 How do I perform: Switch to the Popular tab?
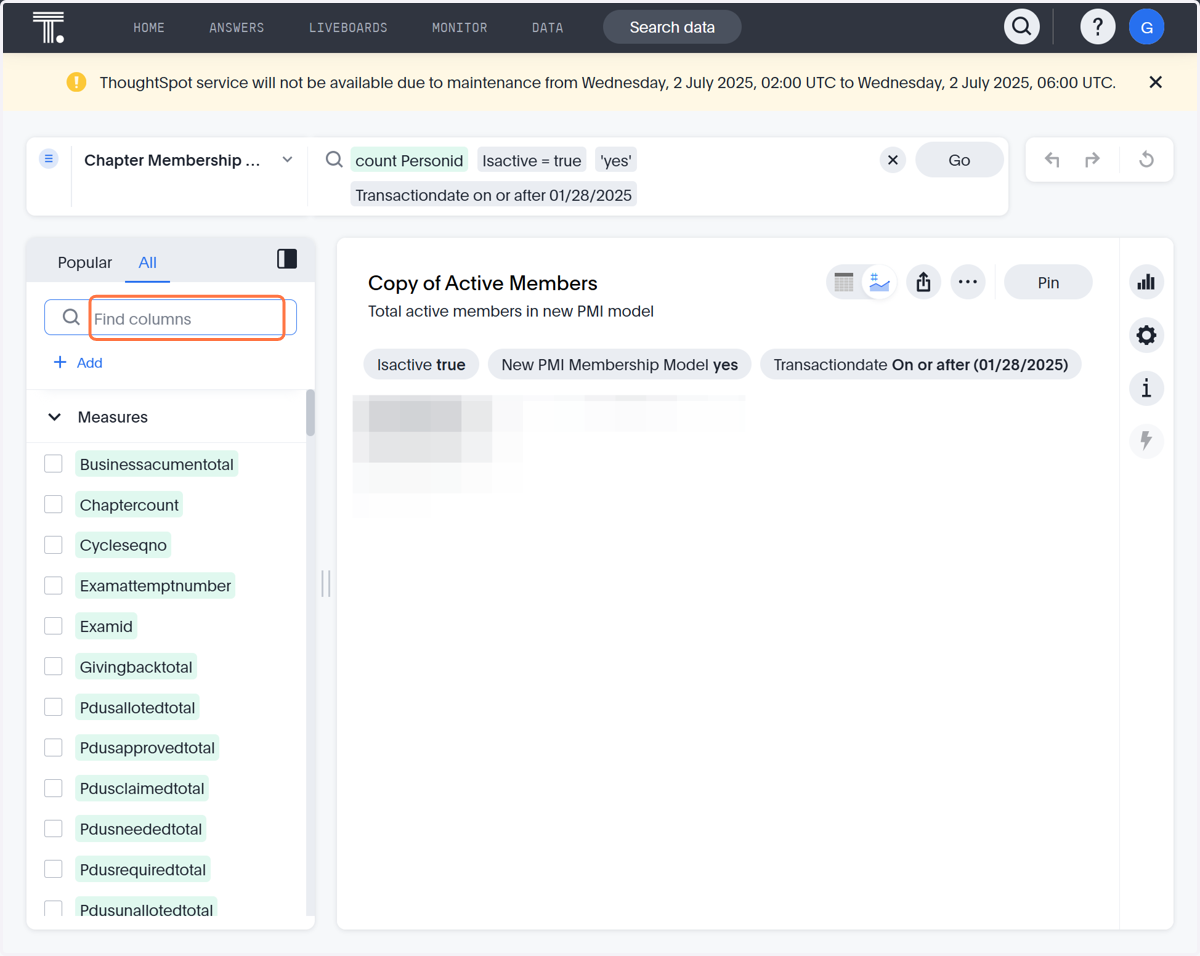click(x=85, y=262)
